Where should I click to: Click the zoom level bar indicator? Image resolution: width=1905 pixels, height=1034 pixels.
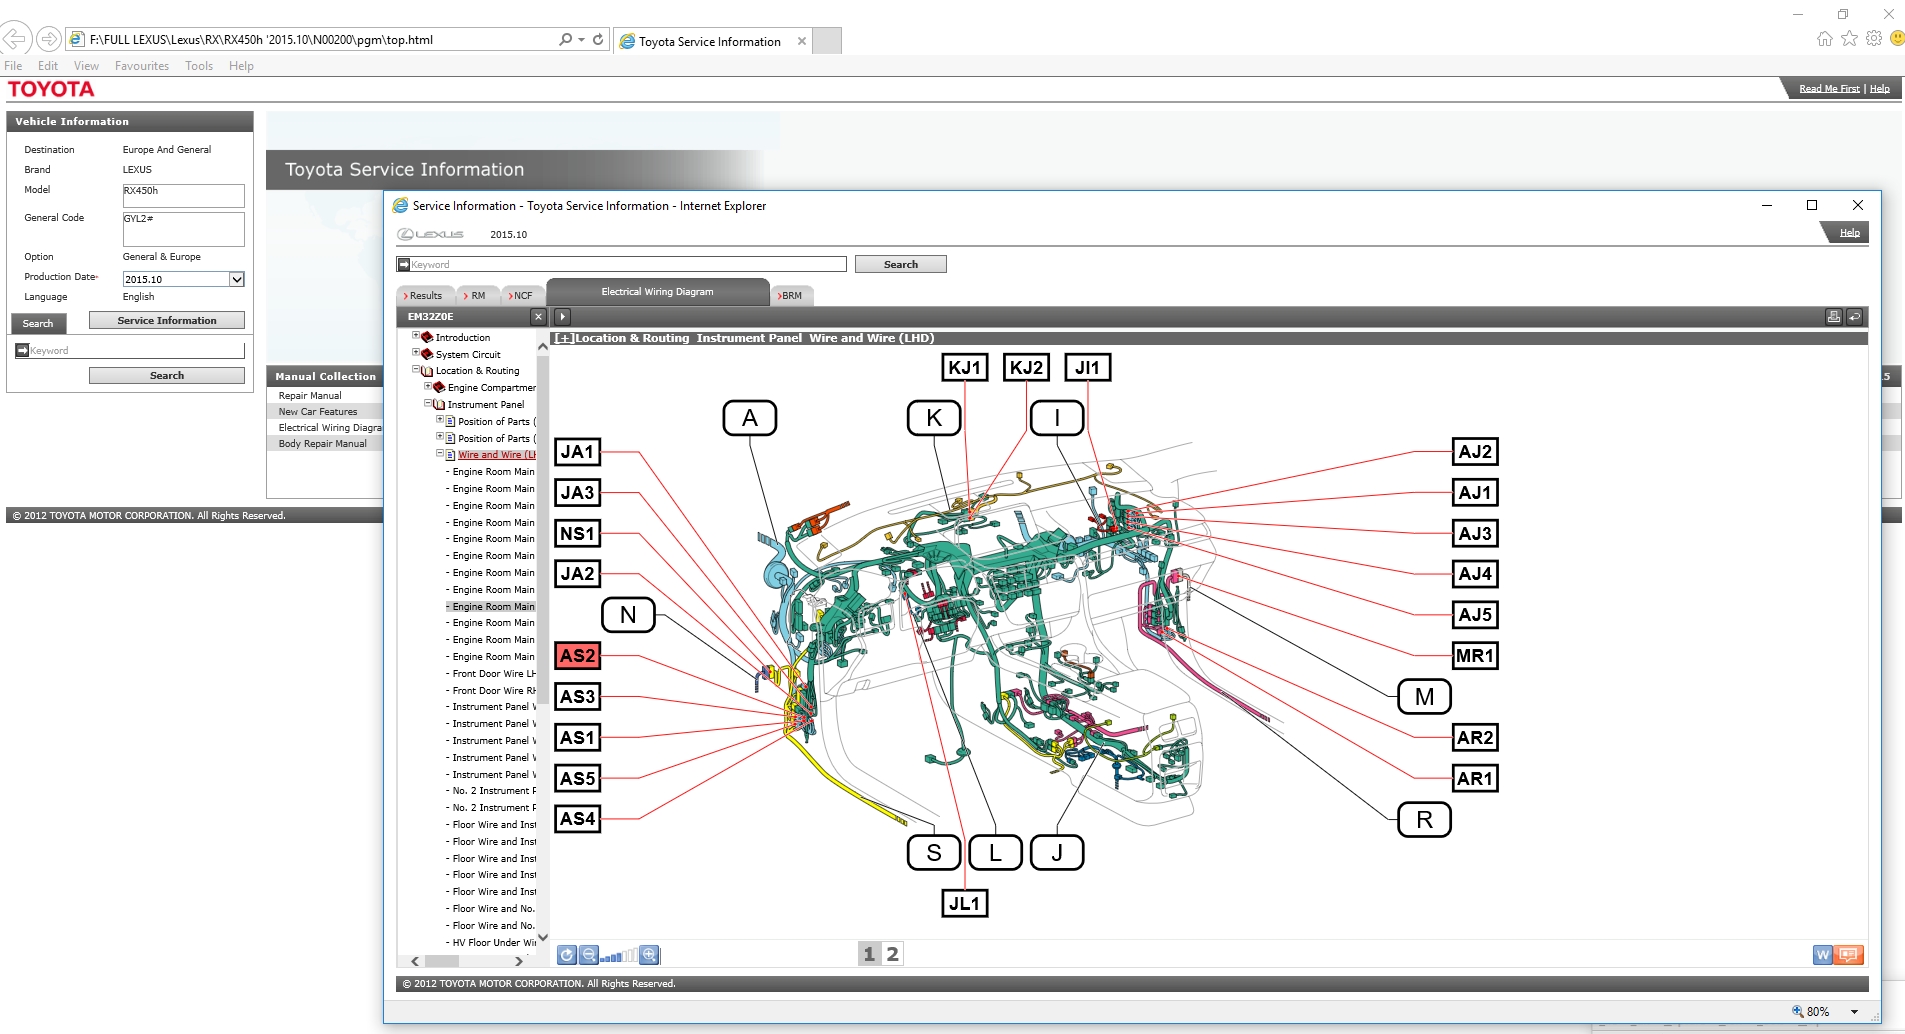click(x=619, y=956)
